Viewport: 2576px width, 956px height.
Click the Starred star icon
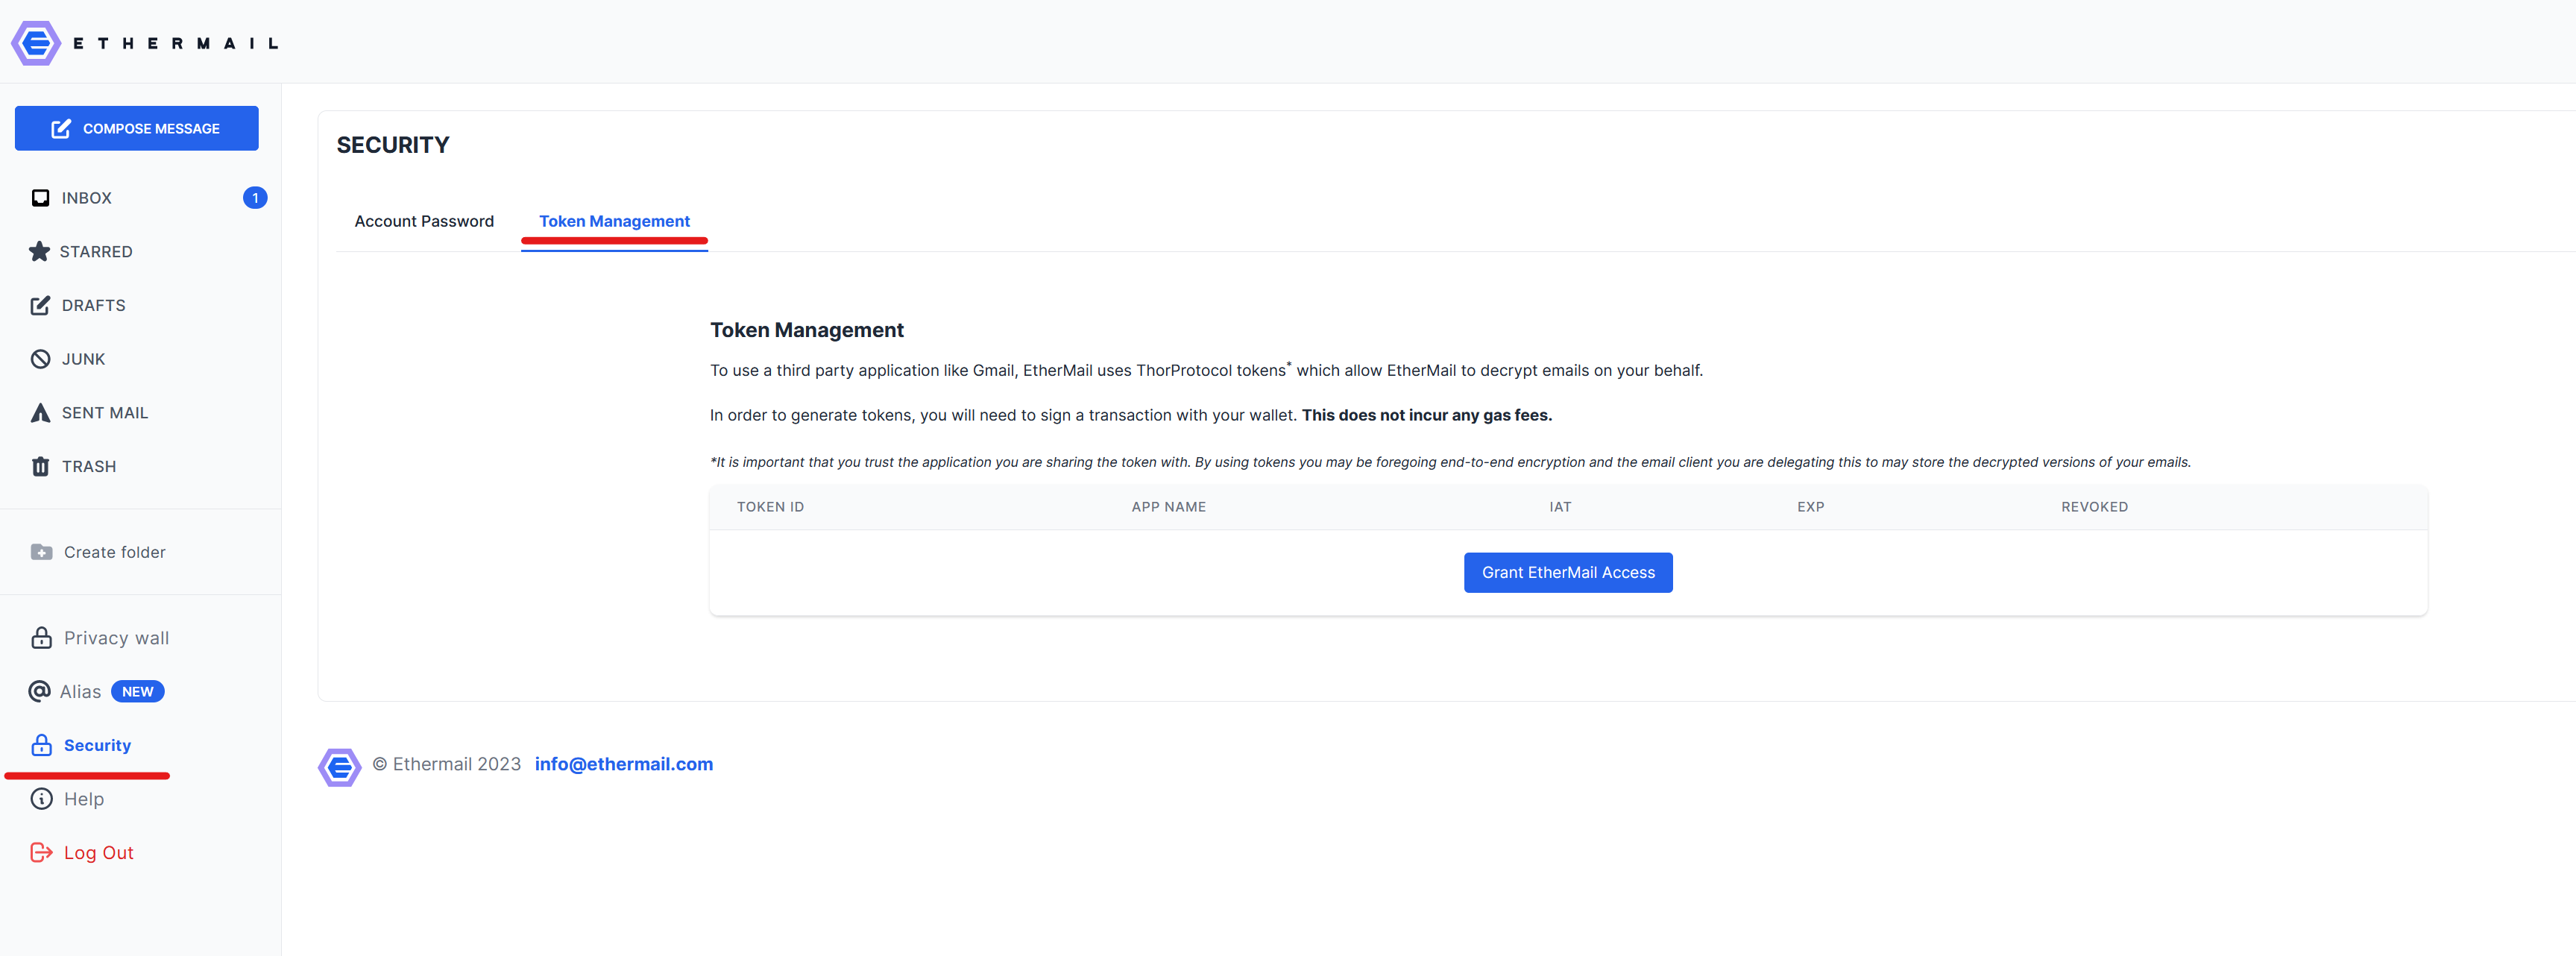coord(39,252)
